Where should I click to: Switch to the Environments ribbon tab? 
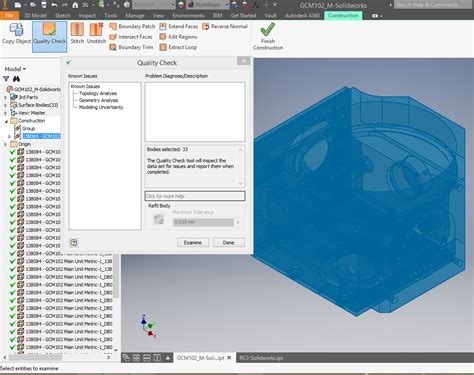(x=188, y=15)
